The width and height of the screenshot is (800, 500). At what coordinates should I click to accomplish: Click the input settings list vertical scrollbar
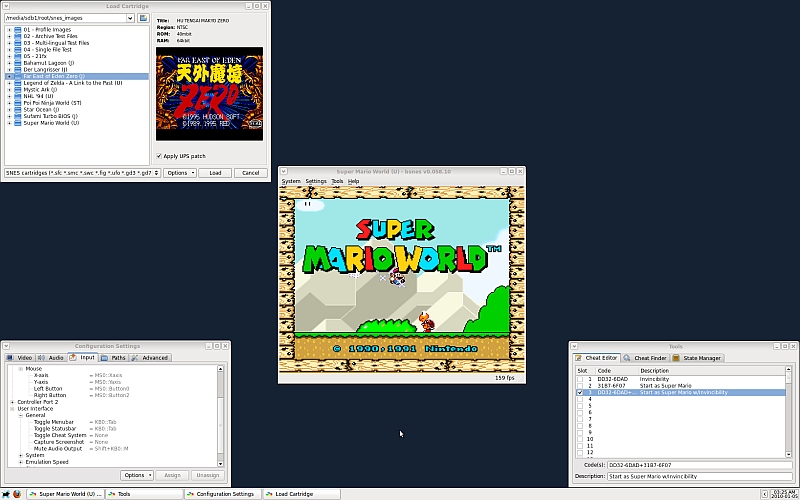224,415
